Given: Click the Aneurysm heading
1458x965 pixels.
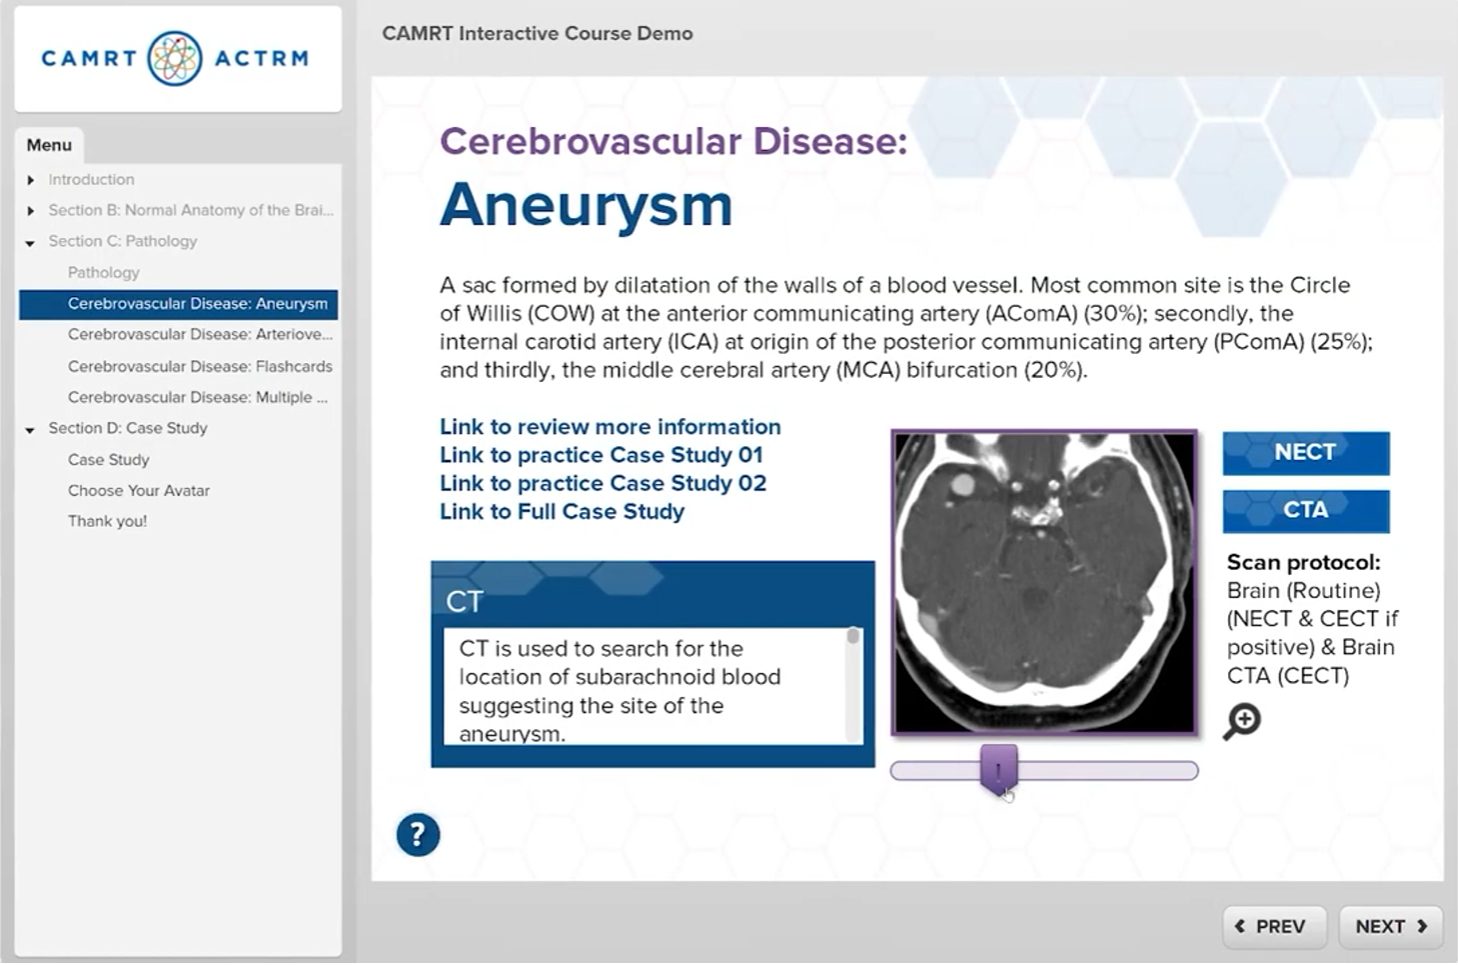Looking at the screenshot, I should pyautogui.click(x=586, y=205).
